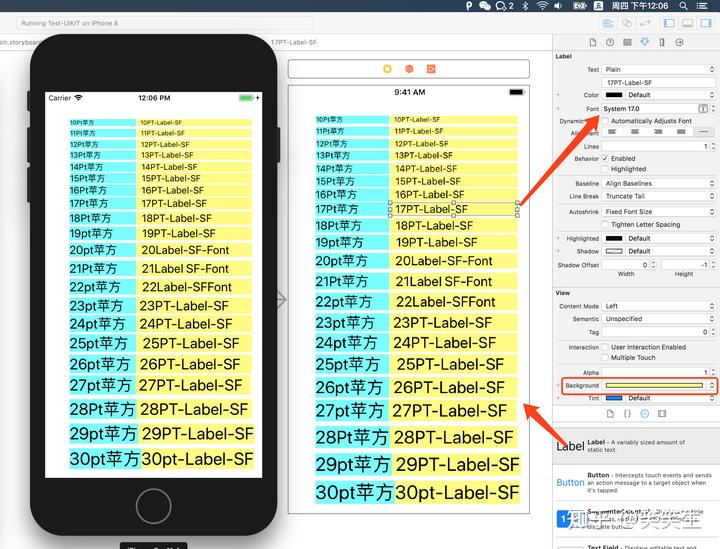
Task: Enable Tighten Letter Spacing
Action: [605, 224]
